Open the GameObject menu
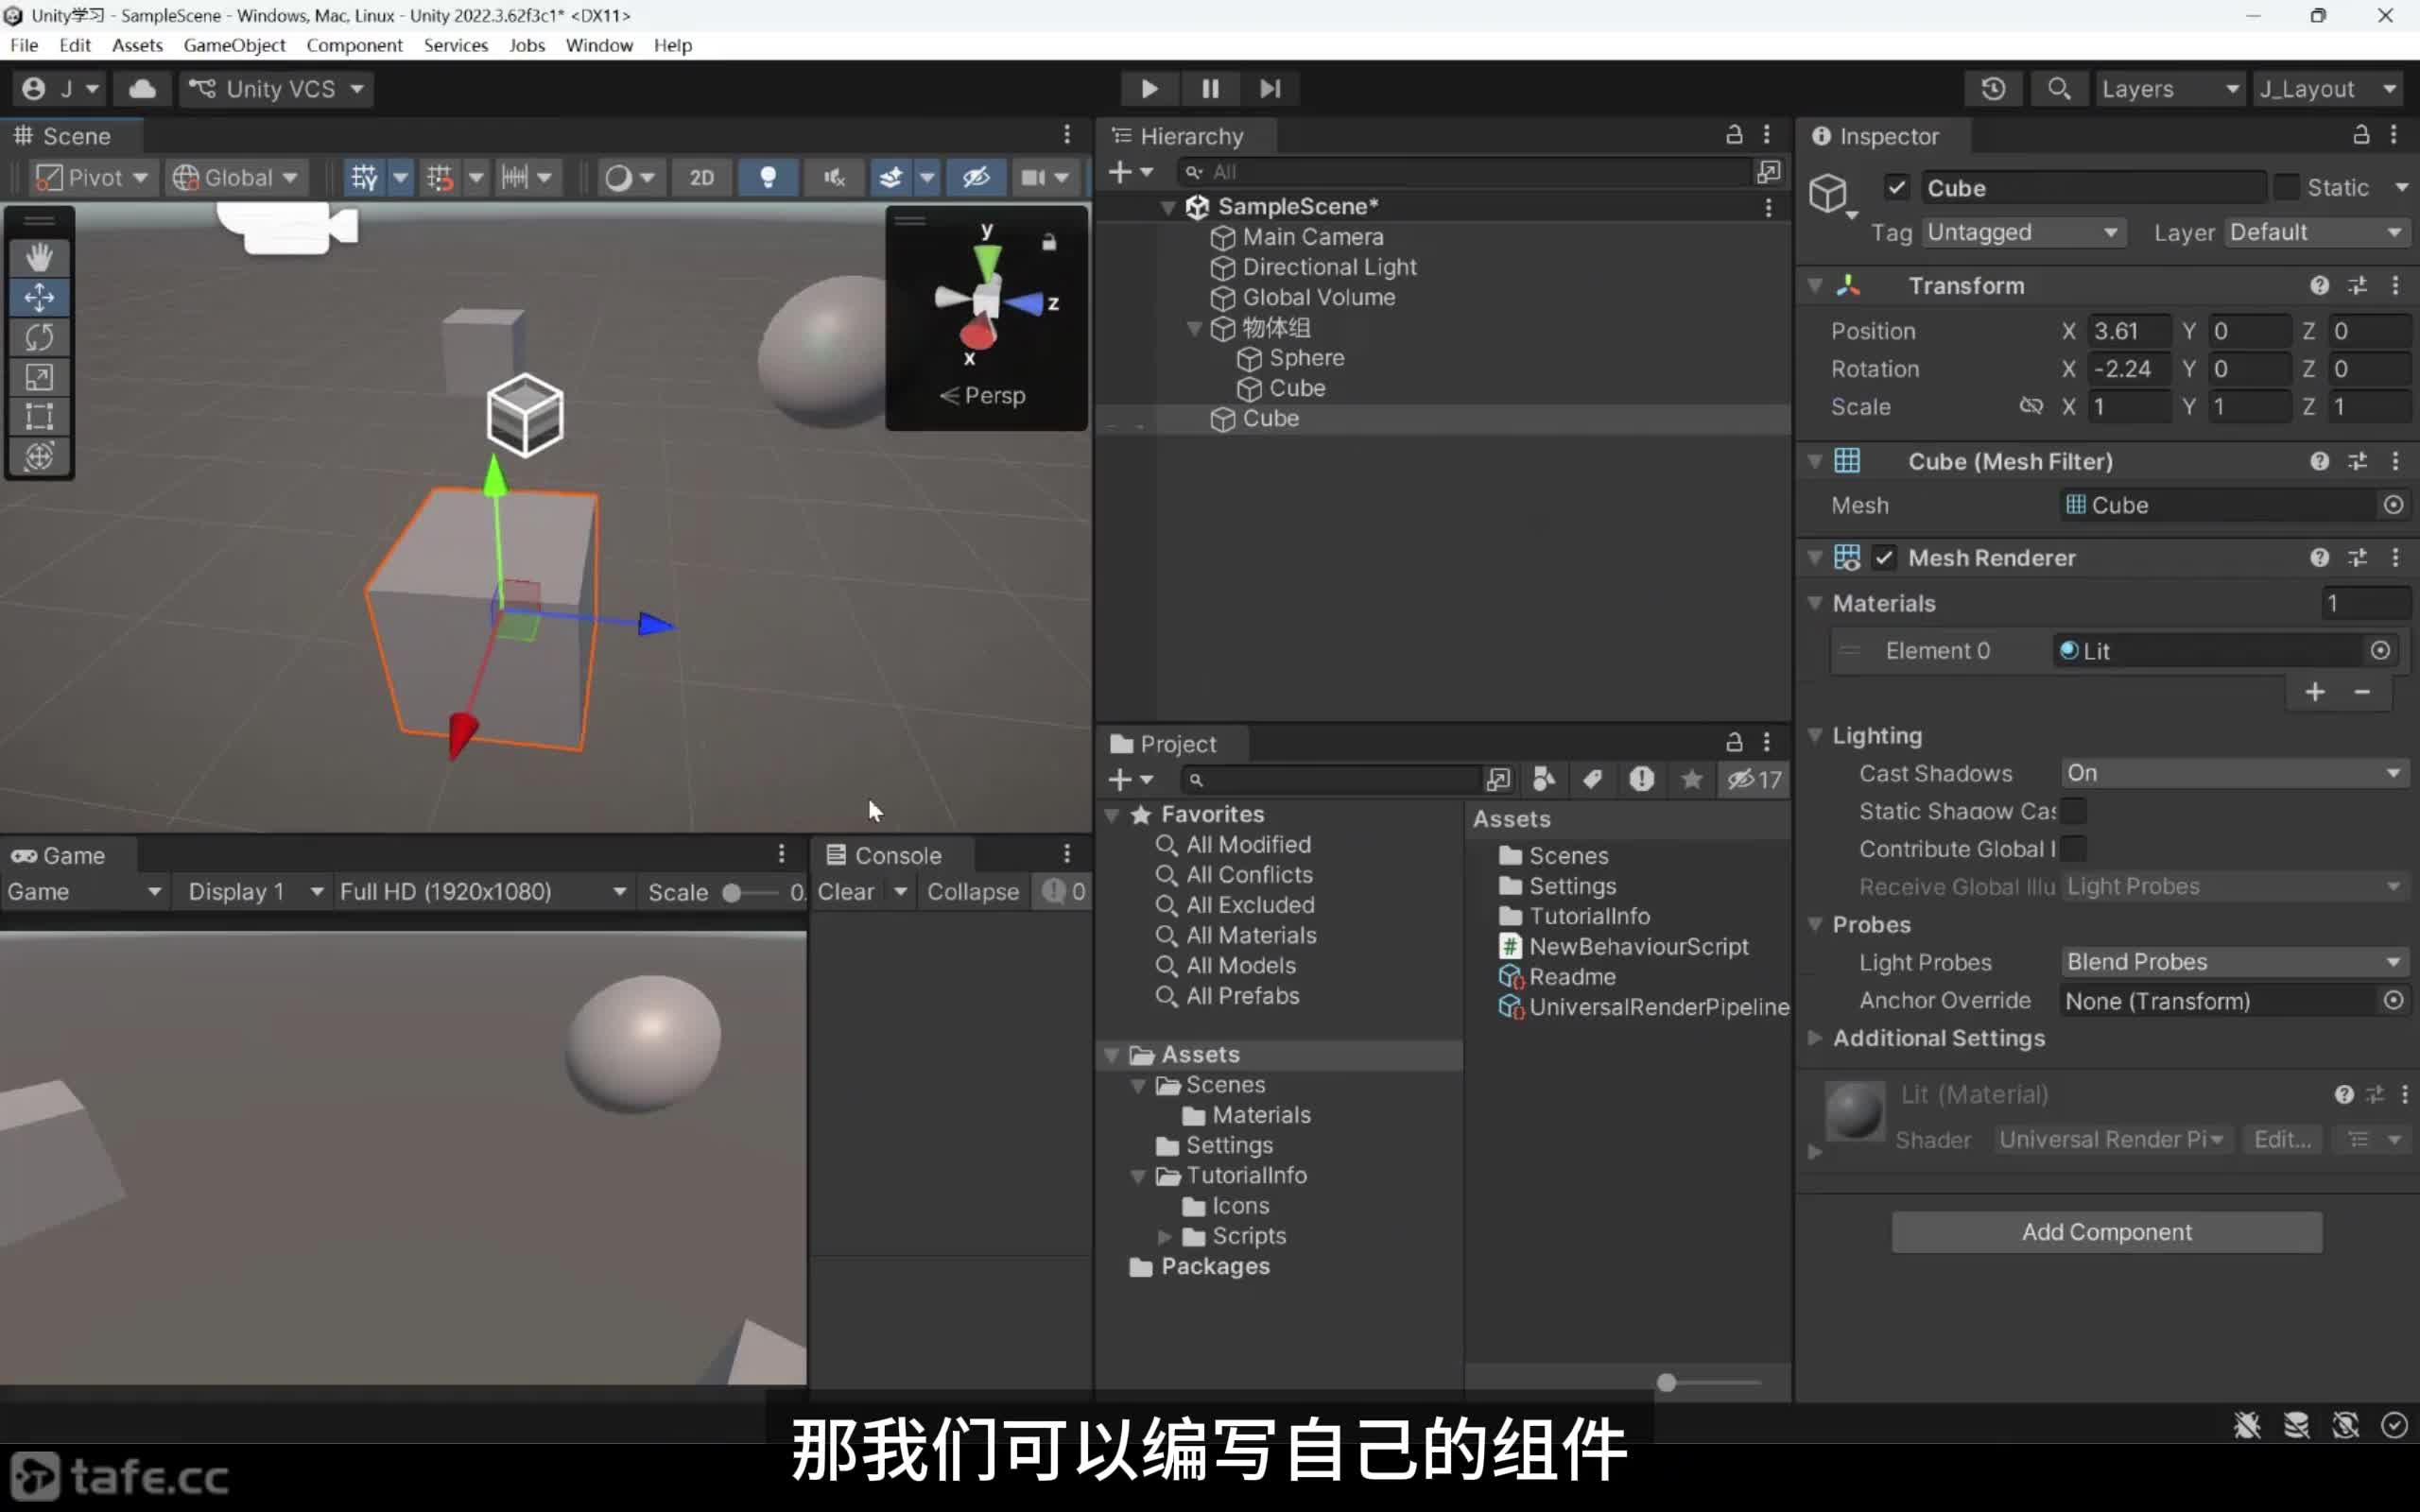 [234, 45]
